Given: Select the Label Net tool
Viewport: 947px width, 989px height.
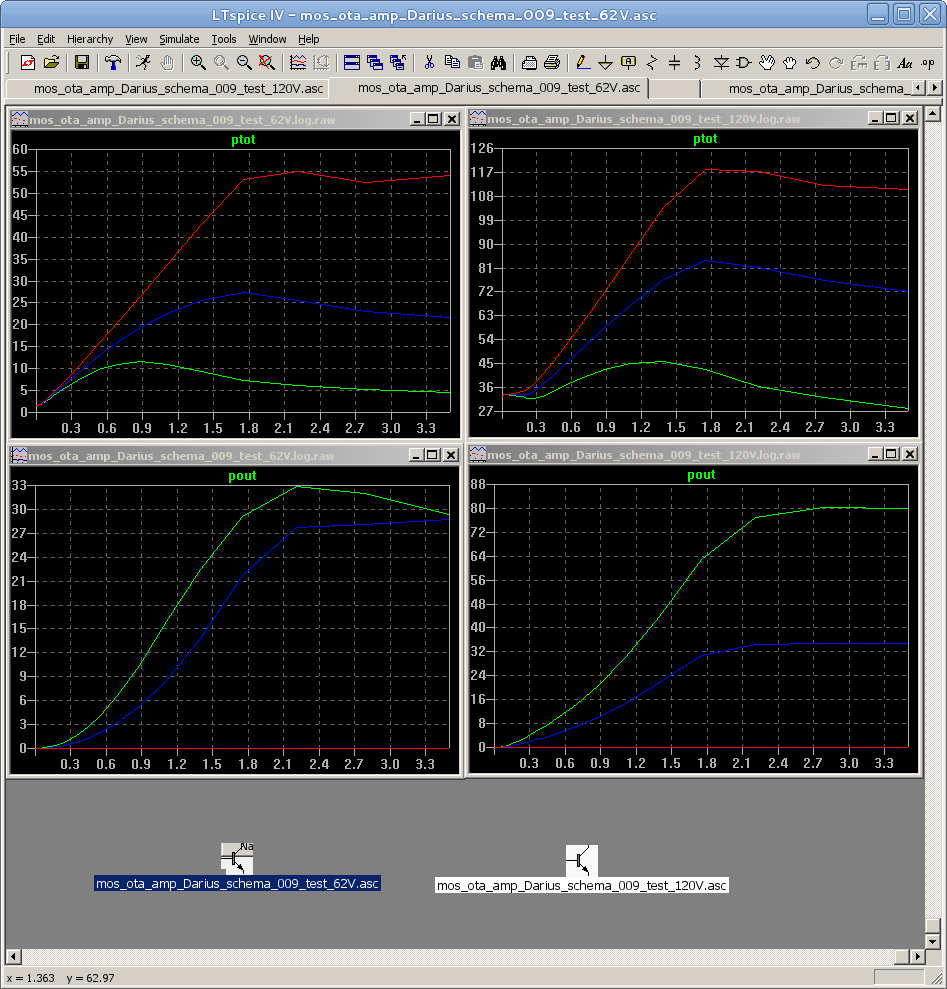Looking at the screenshot, I should 628,62.
